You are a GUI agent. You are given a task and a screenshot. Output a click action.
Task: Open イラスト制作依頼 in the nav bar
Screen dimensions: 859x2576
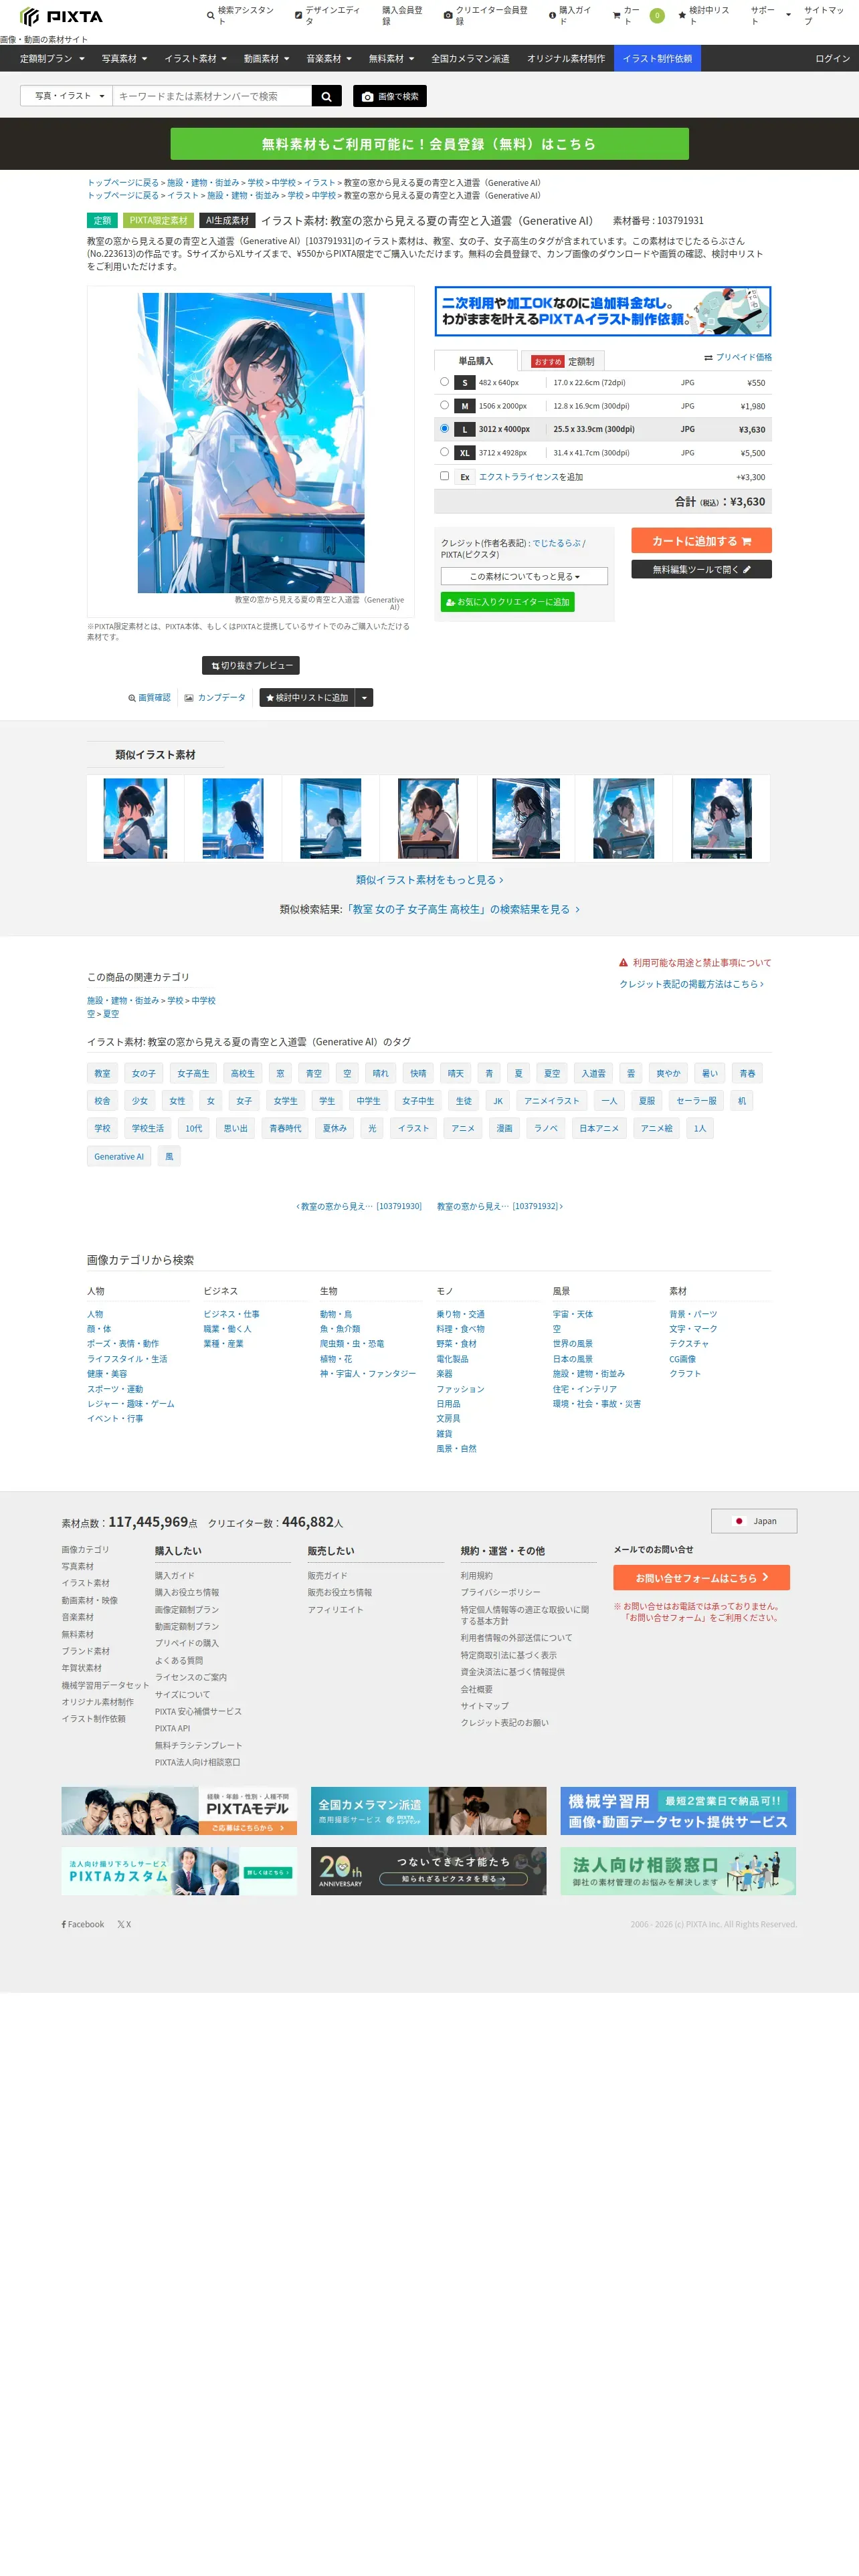point(657,59)
